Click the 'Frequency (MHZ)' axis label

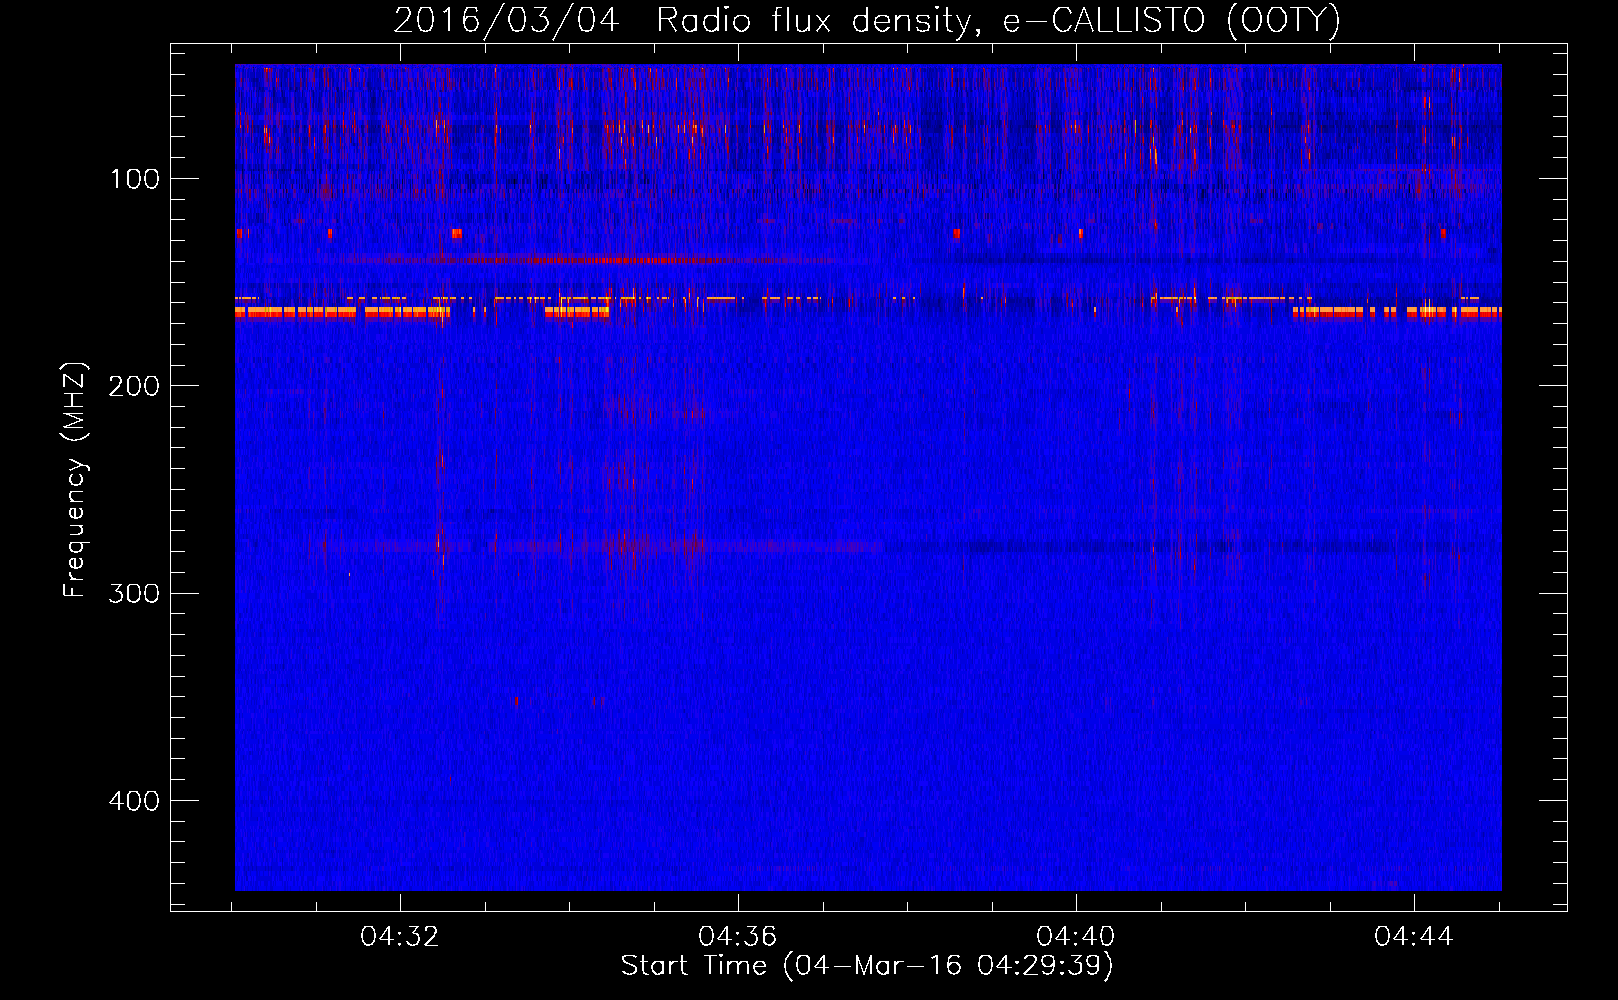tap(75, 480)
